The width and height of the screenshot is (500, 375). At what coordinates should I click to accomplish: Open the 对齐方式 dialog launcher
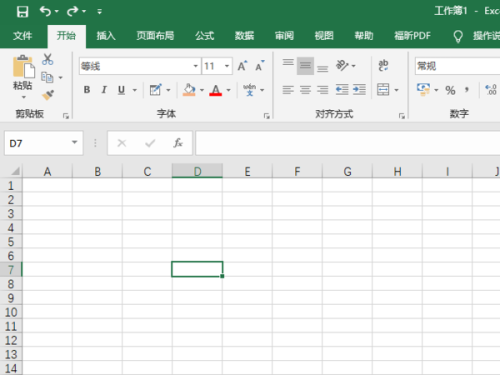tap(402, 116)
